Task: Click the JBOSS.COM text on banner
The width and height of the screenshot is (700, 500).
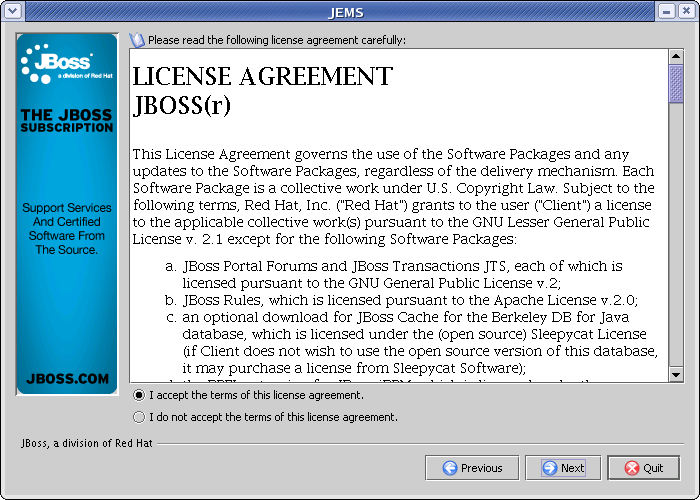Action: 67,379
